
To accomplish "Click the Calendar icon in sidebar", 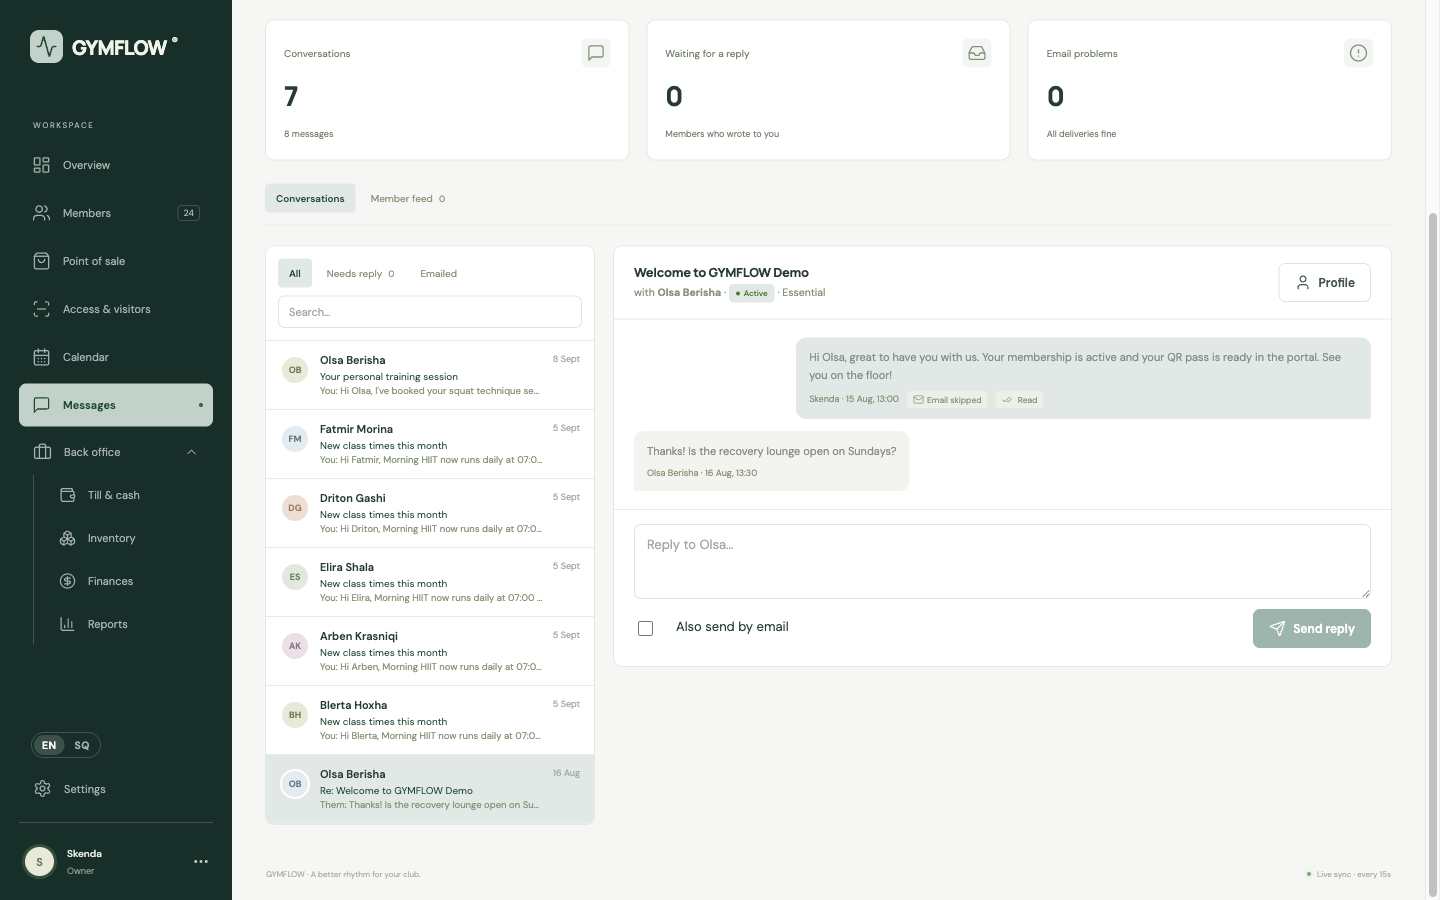I will (41, 357).
